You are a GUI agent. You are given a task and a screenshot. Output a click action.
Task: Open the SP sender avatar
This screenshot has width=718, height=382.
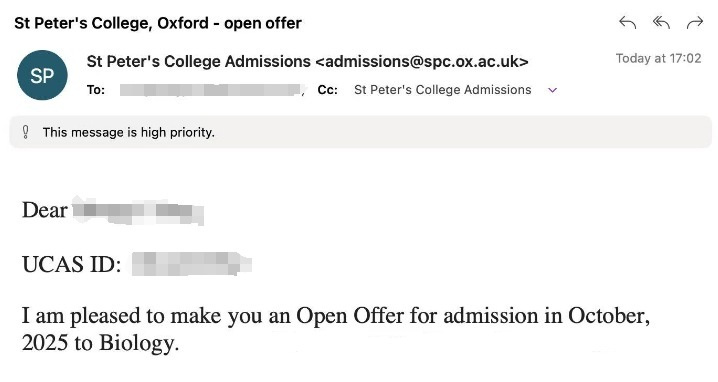(42, 75)
